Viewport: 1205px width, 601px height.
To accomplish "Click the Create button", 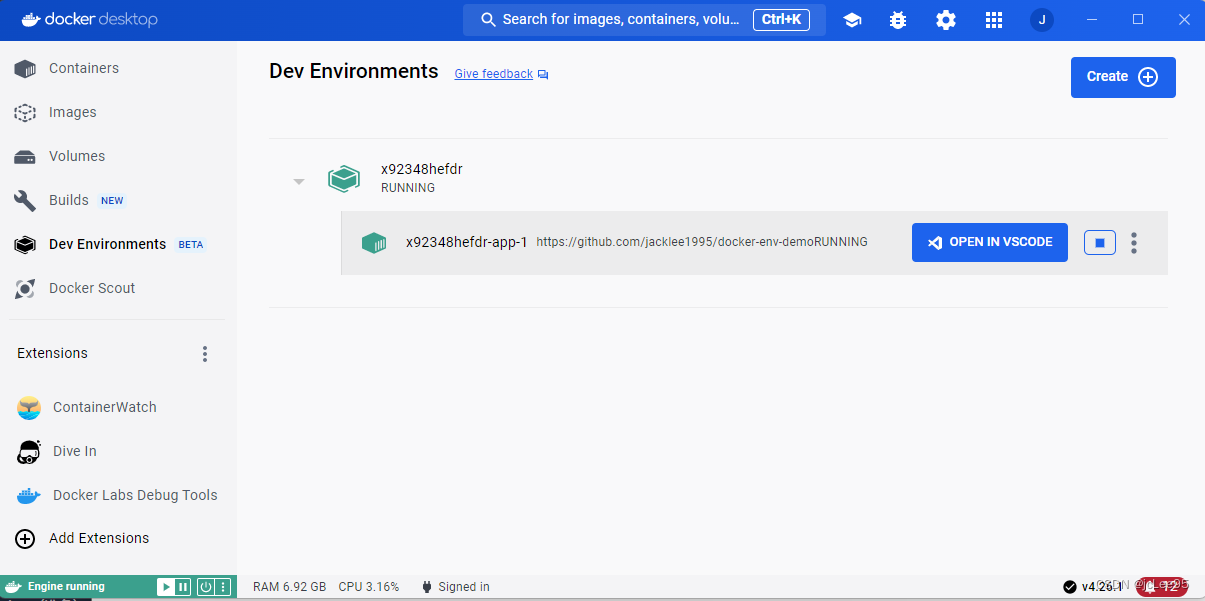I will [1123, 77].
